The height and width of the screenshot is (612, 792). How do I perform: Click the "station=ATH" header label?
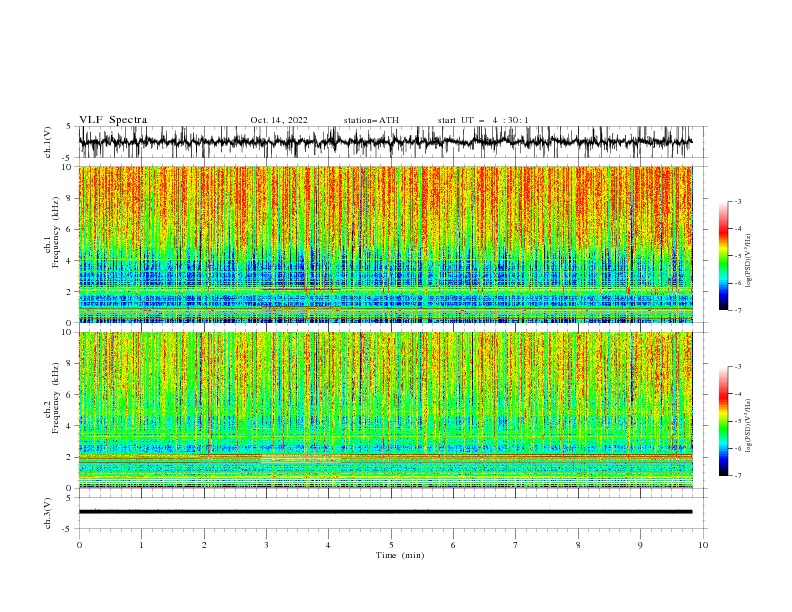coord(371,120)
